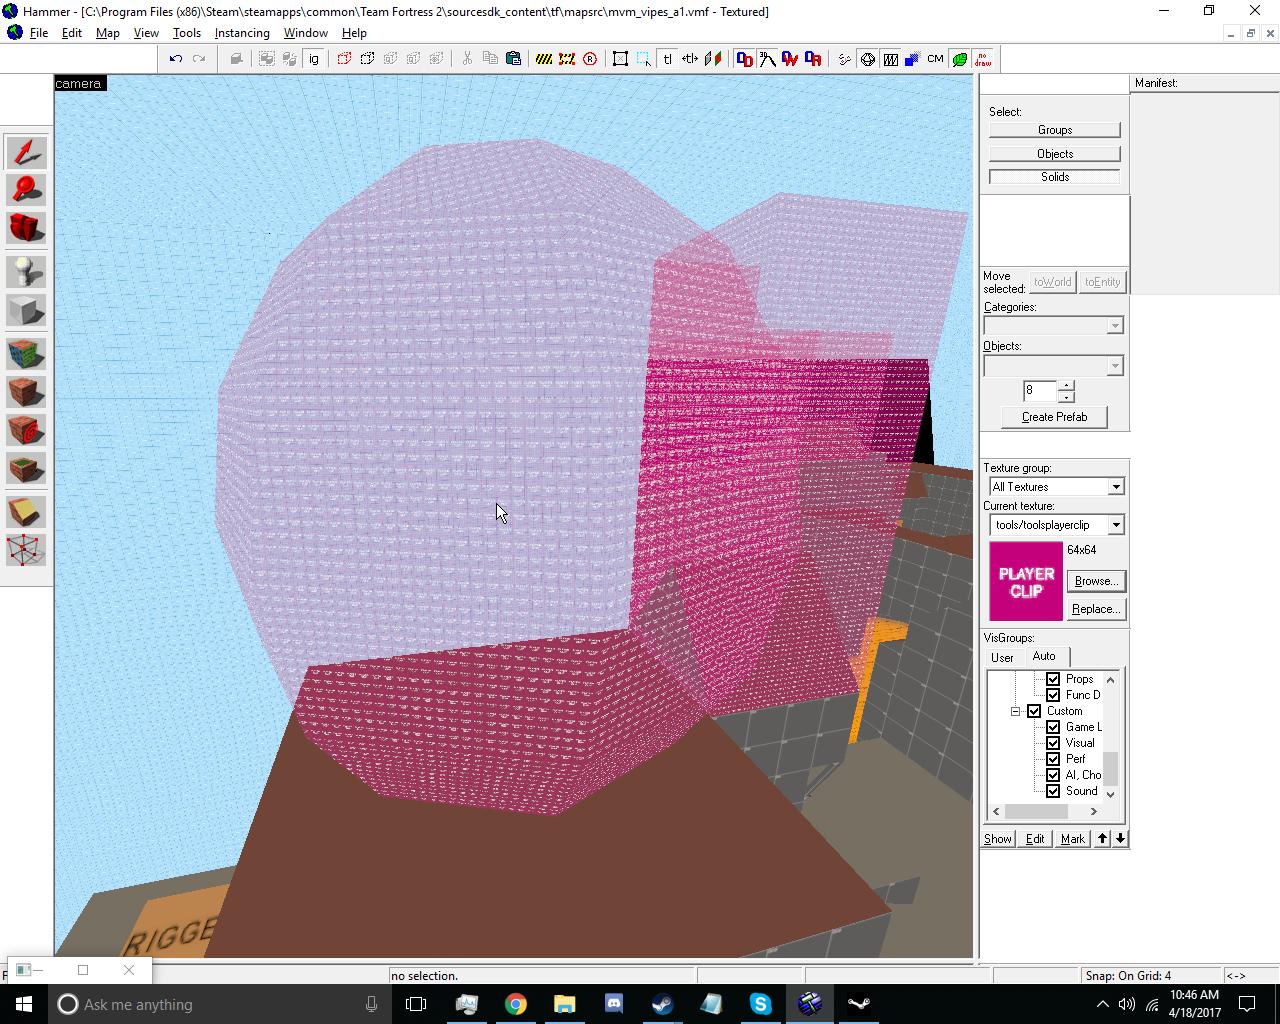Open the Edit menu
Screen dimensions: 1280x1024
click(x=72, y=33)
